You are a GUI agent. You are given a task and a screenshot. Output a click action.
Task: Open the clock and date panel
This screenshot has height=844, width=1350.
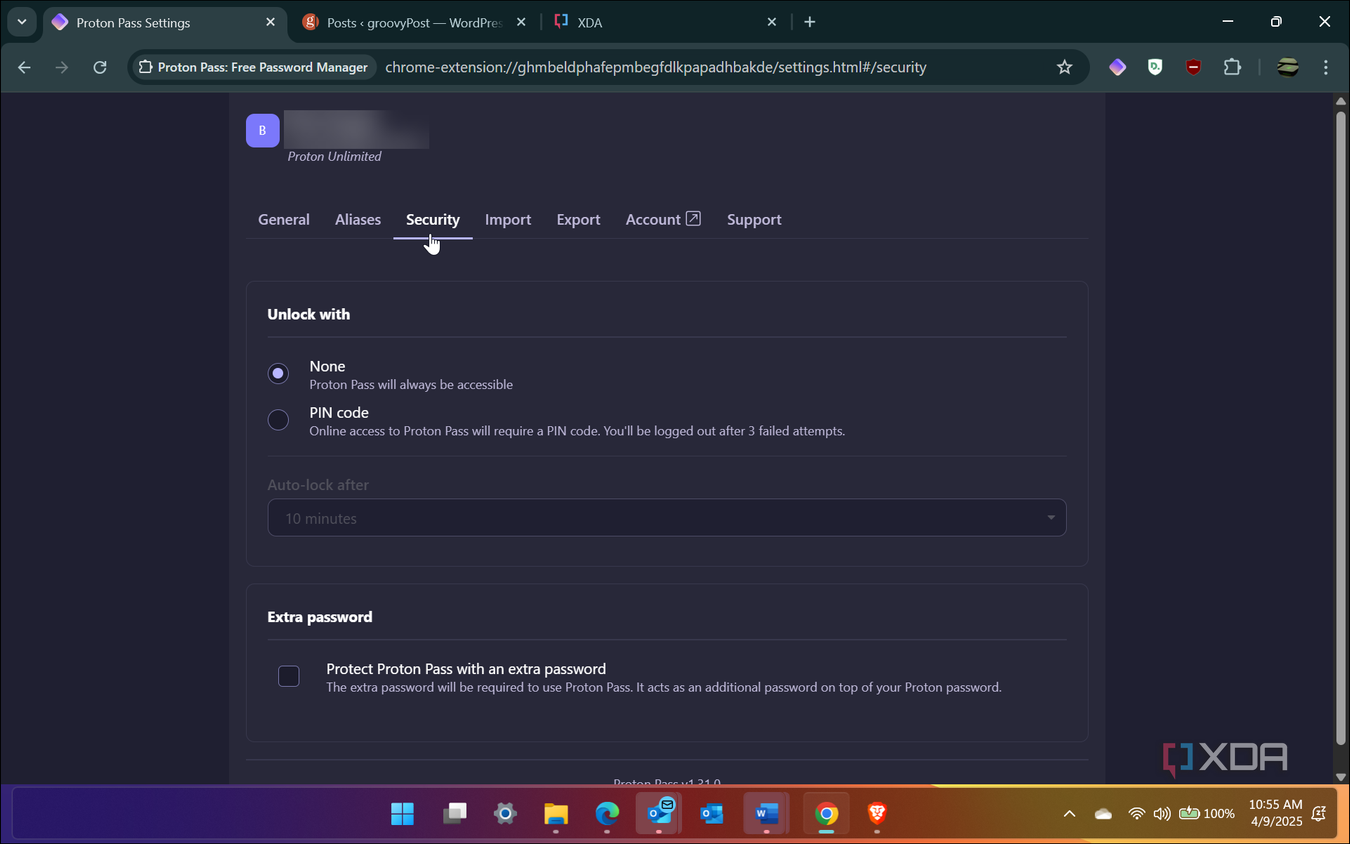point(1275,813)
